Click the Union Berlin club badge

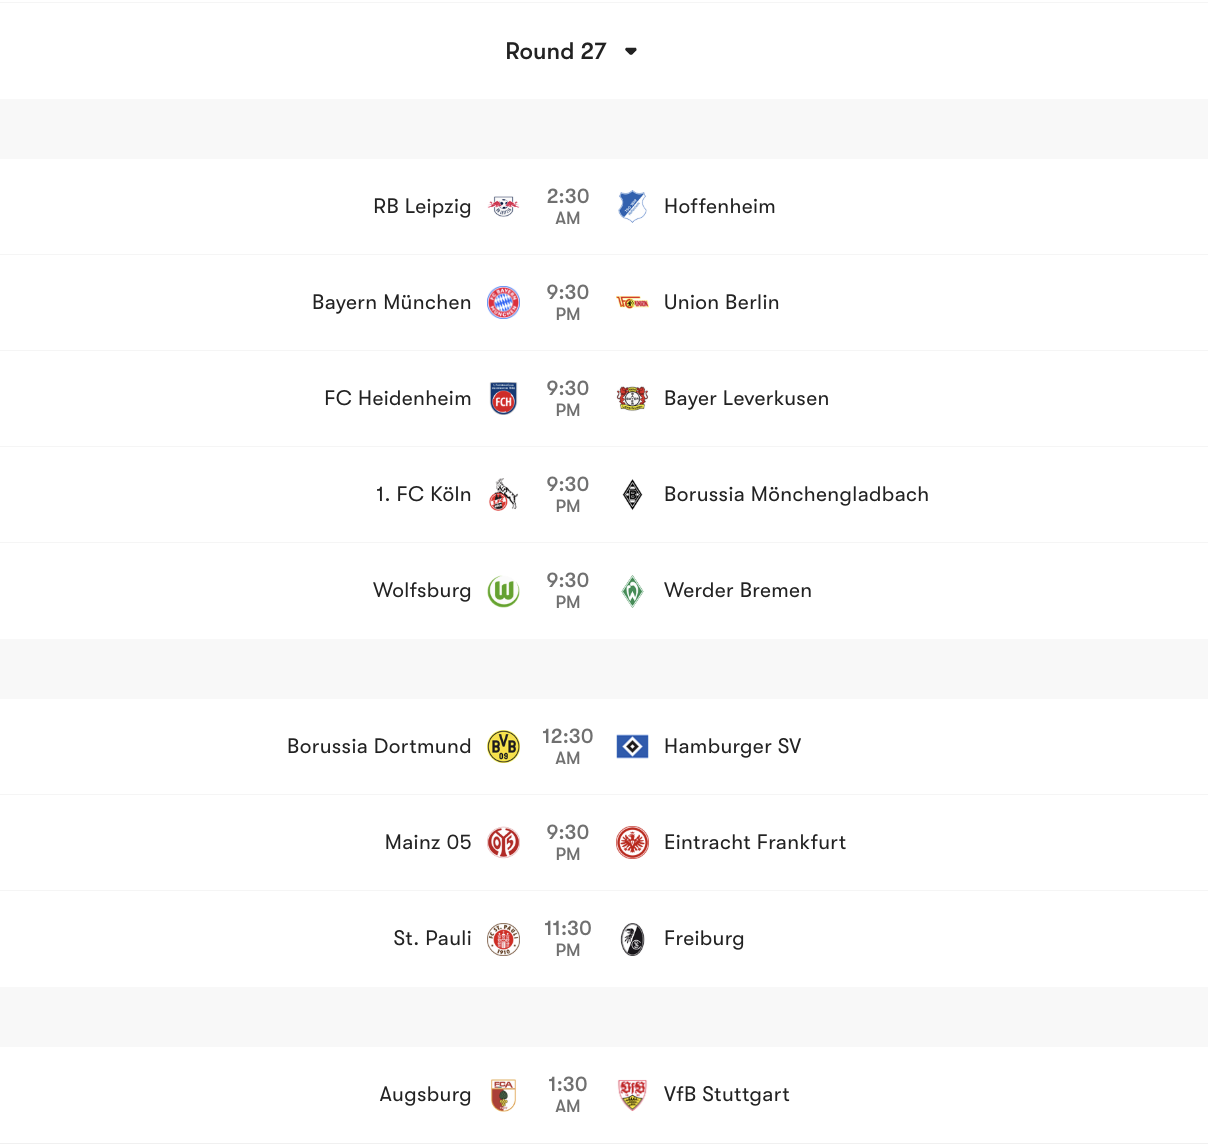(633, 302)
